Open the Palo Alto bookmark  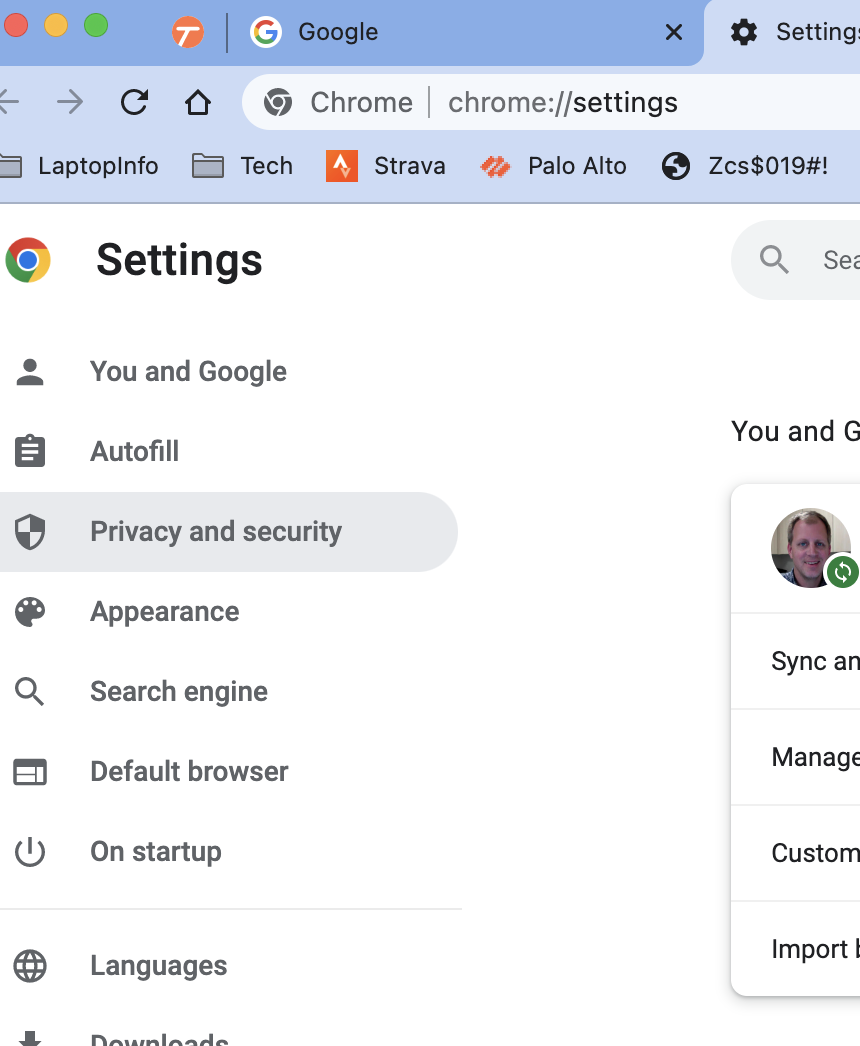pos(553,166)
